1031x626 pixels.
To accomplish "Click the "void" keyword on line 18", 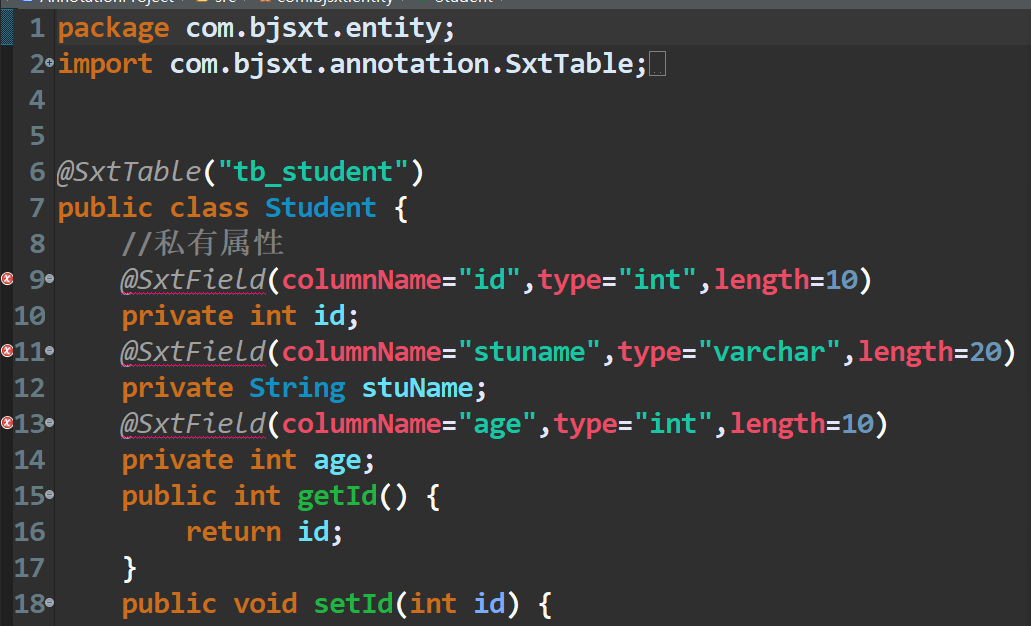I will [266, 603].
